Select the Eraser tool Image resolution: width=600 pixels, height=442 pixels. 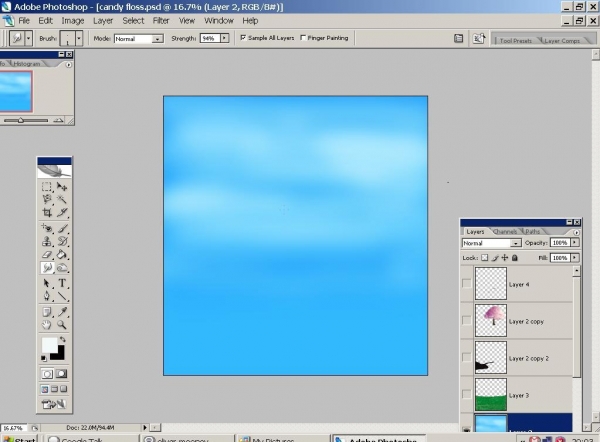[x=47, y=254]
